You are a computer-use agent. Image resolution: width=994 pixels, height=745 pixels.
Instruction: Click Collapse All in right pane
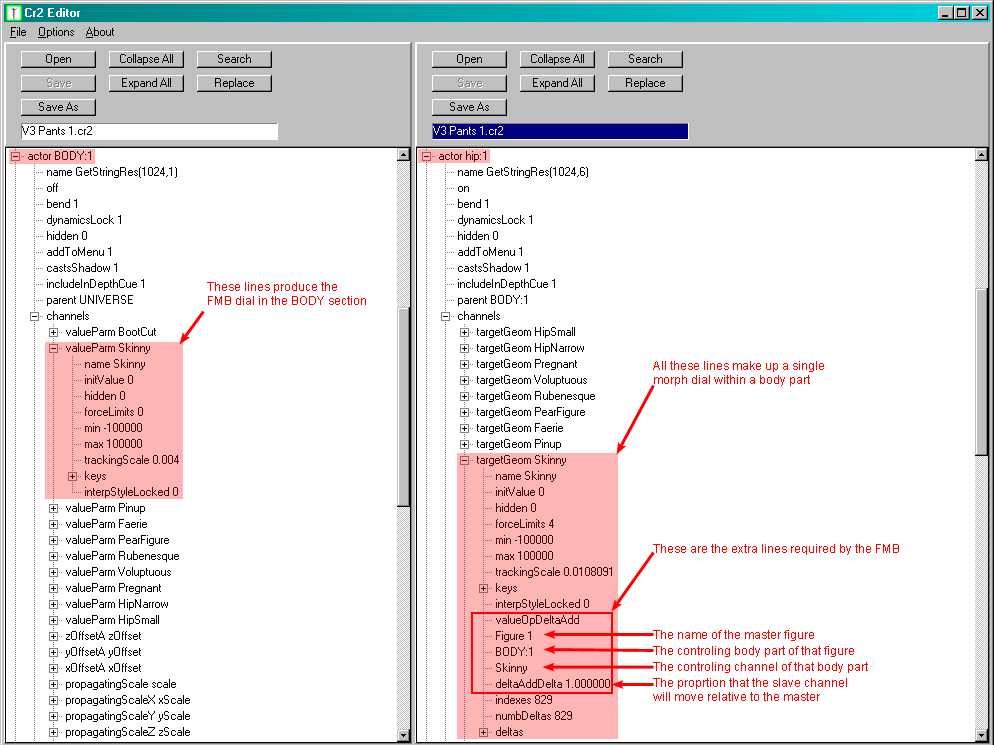557,59
